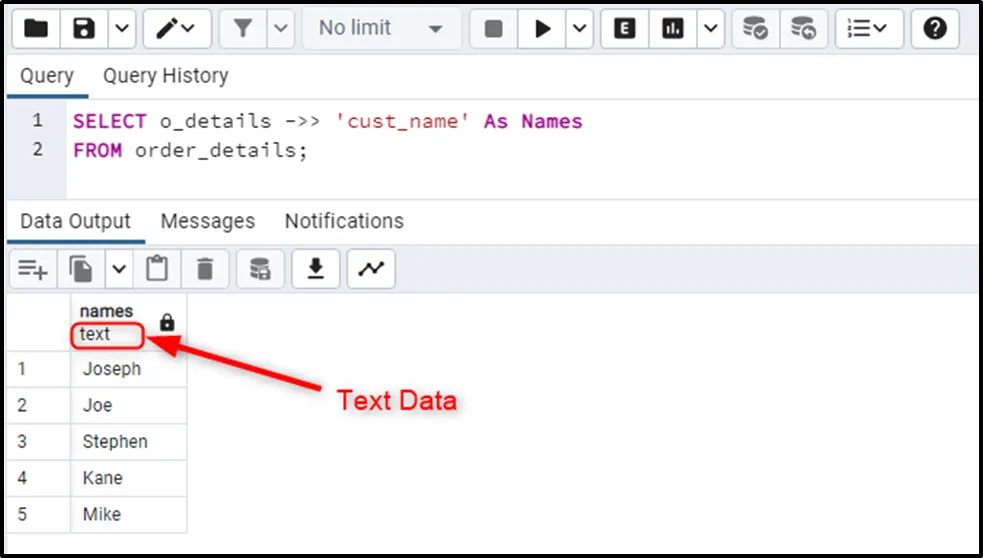Expand the Save File dropdown arrow
Image resolution: width=983 pixels, height=558 pixels.
[x=120, y=29]
